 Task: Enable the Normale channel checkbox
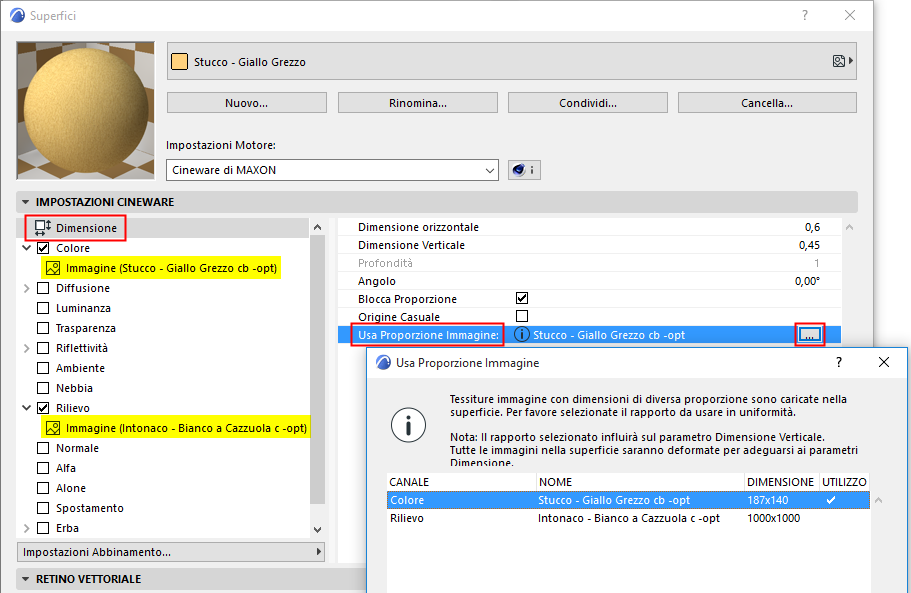43,448
